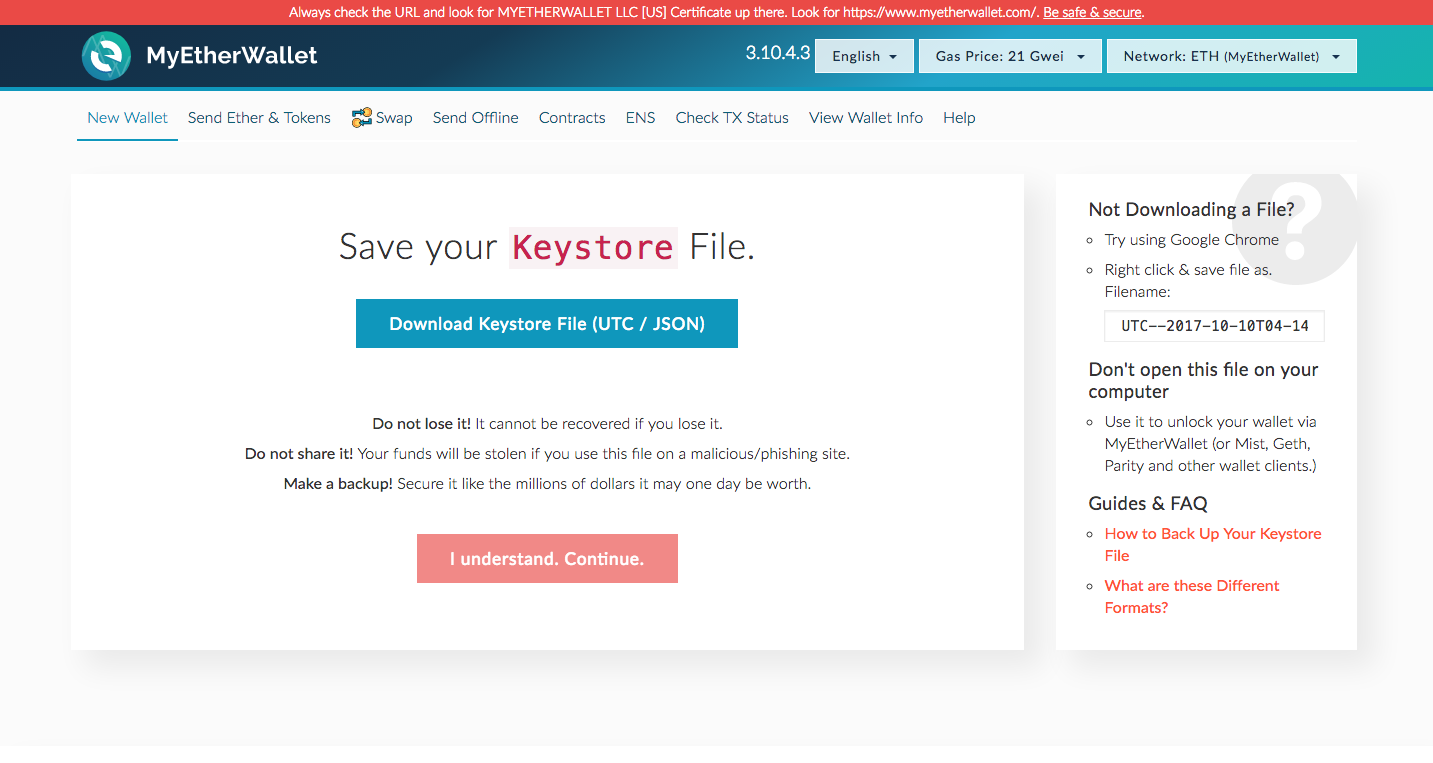Open the Help tab
The height and width of the screenshot is (763, 1433).
tap(959, 118)
